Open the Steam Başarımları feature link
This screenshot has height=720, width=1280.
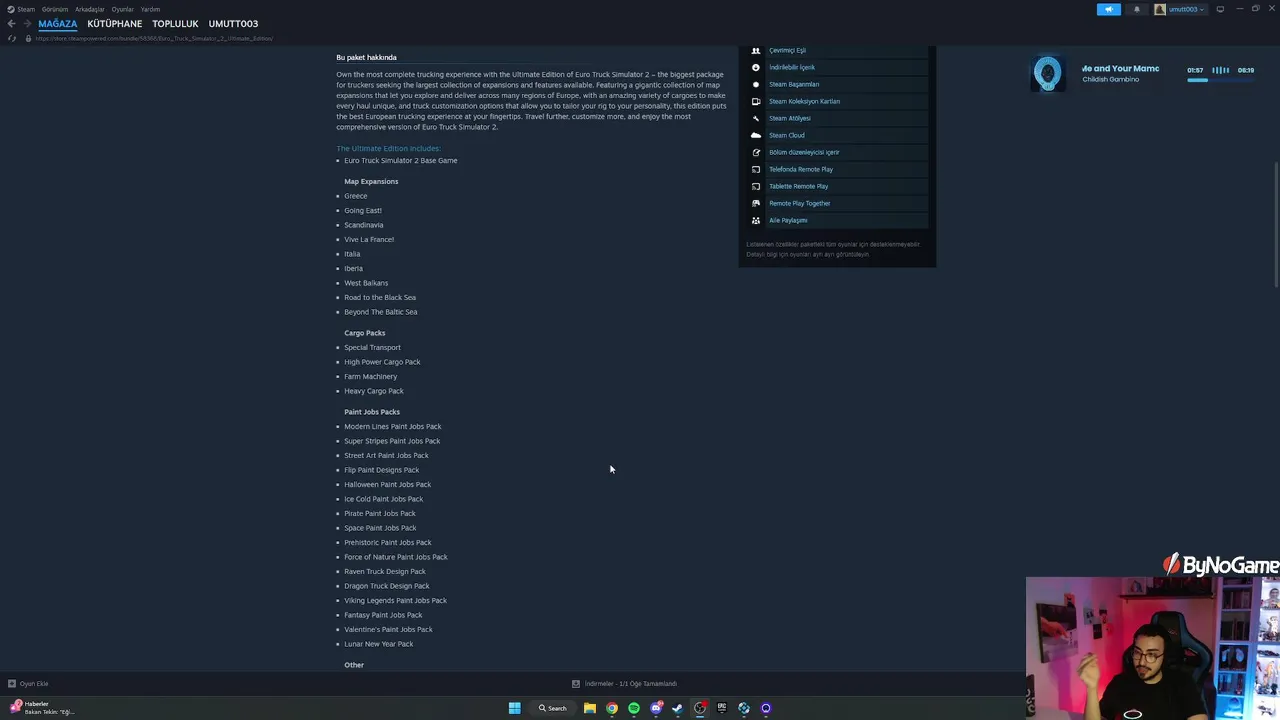click(x=794, y=84)
